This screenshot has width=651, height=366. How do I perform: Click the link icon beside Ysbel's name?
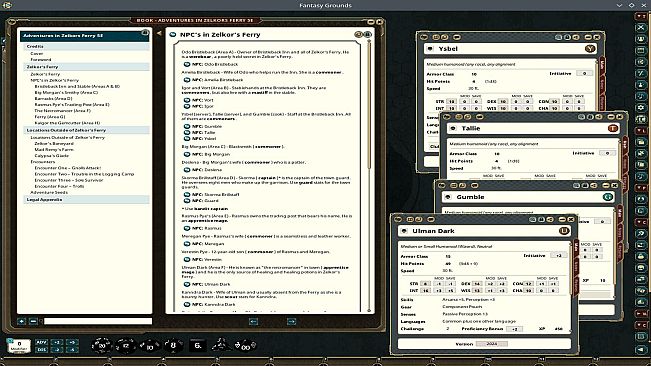430,49
